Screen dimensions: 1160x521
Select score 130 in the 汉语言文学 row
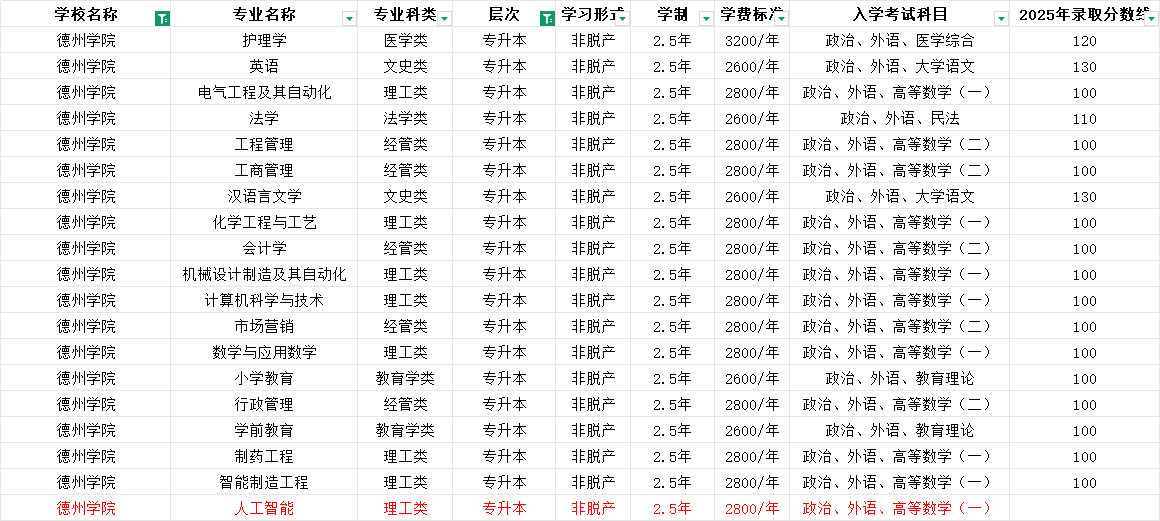(x=1085, y=197)
